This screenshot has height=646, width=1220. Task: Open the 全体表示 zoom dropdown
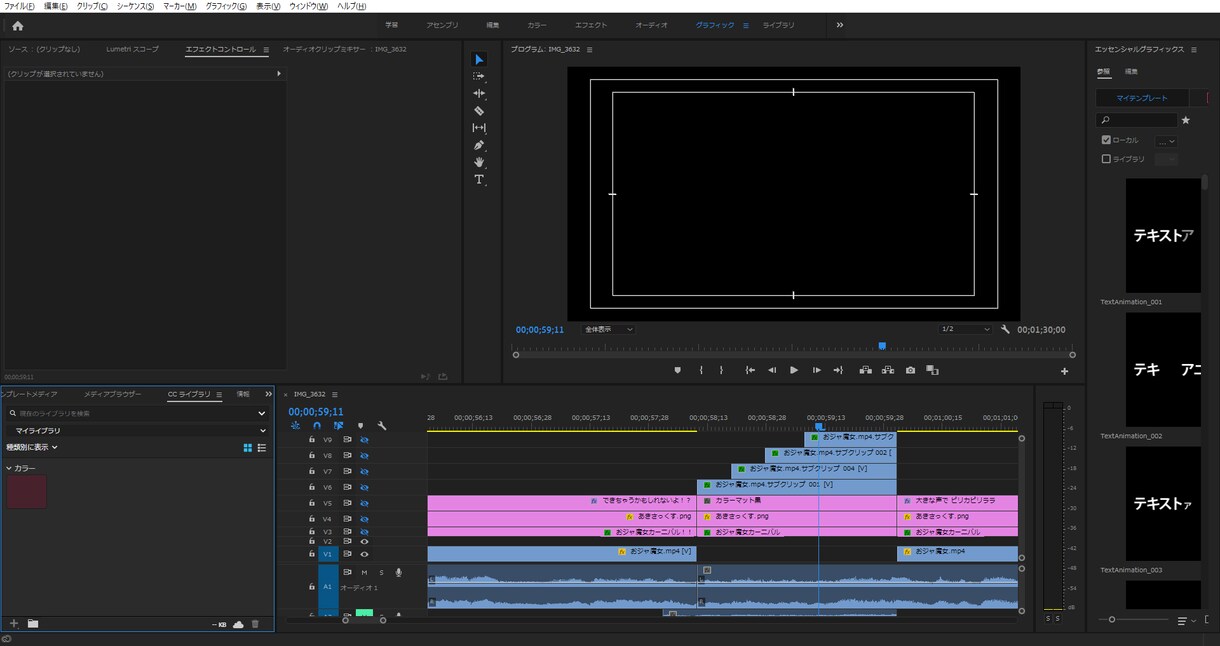coord(608,329)
